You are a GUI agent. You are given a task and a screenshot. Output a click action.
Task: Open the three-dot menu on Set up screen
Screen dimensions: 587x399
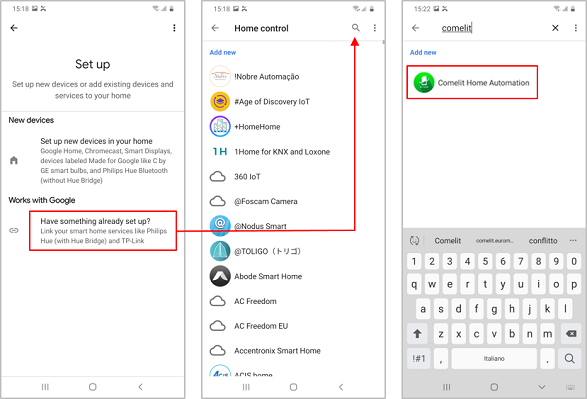coord(174,28)
